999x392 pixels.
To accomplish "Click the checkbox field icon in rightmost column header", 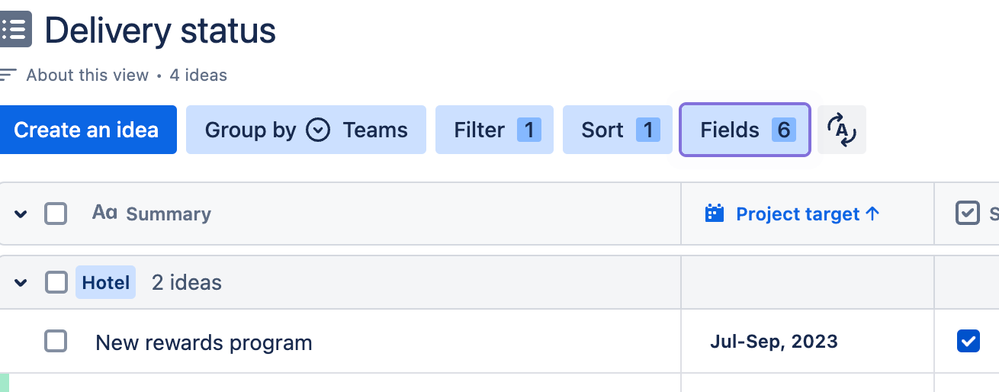I will coord(967,214).
